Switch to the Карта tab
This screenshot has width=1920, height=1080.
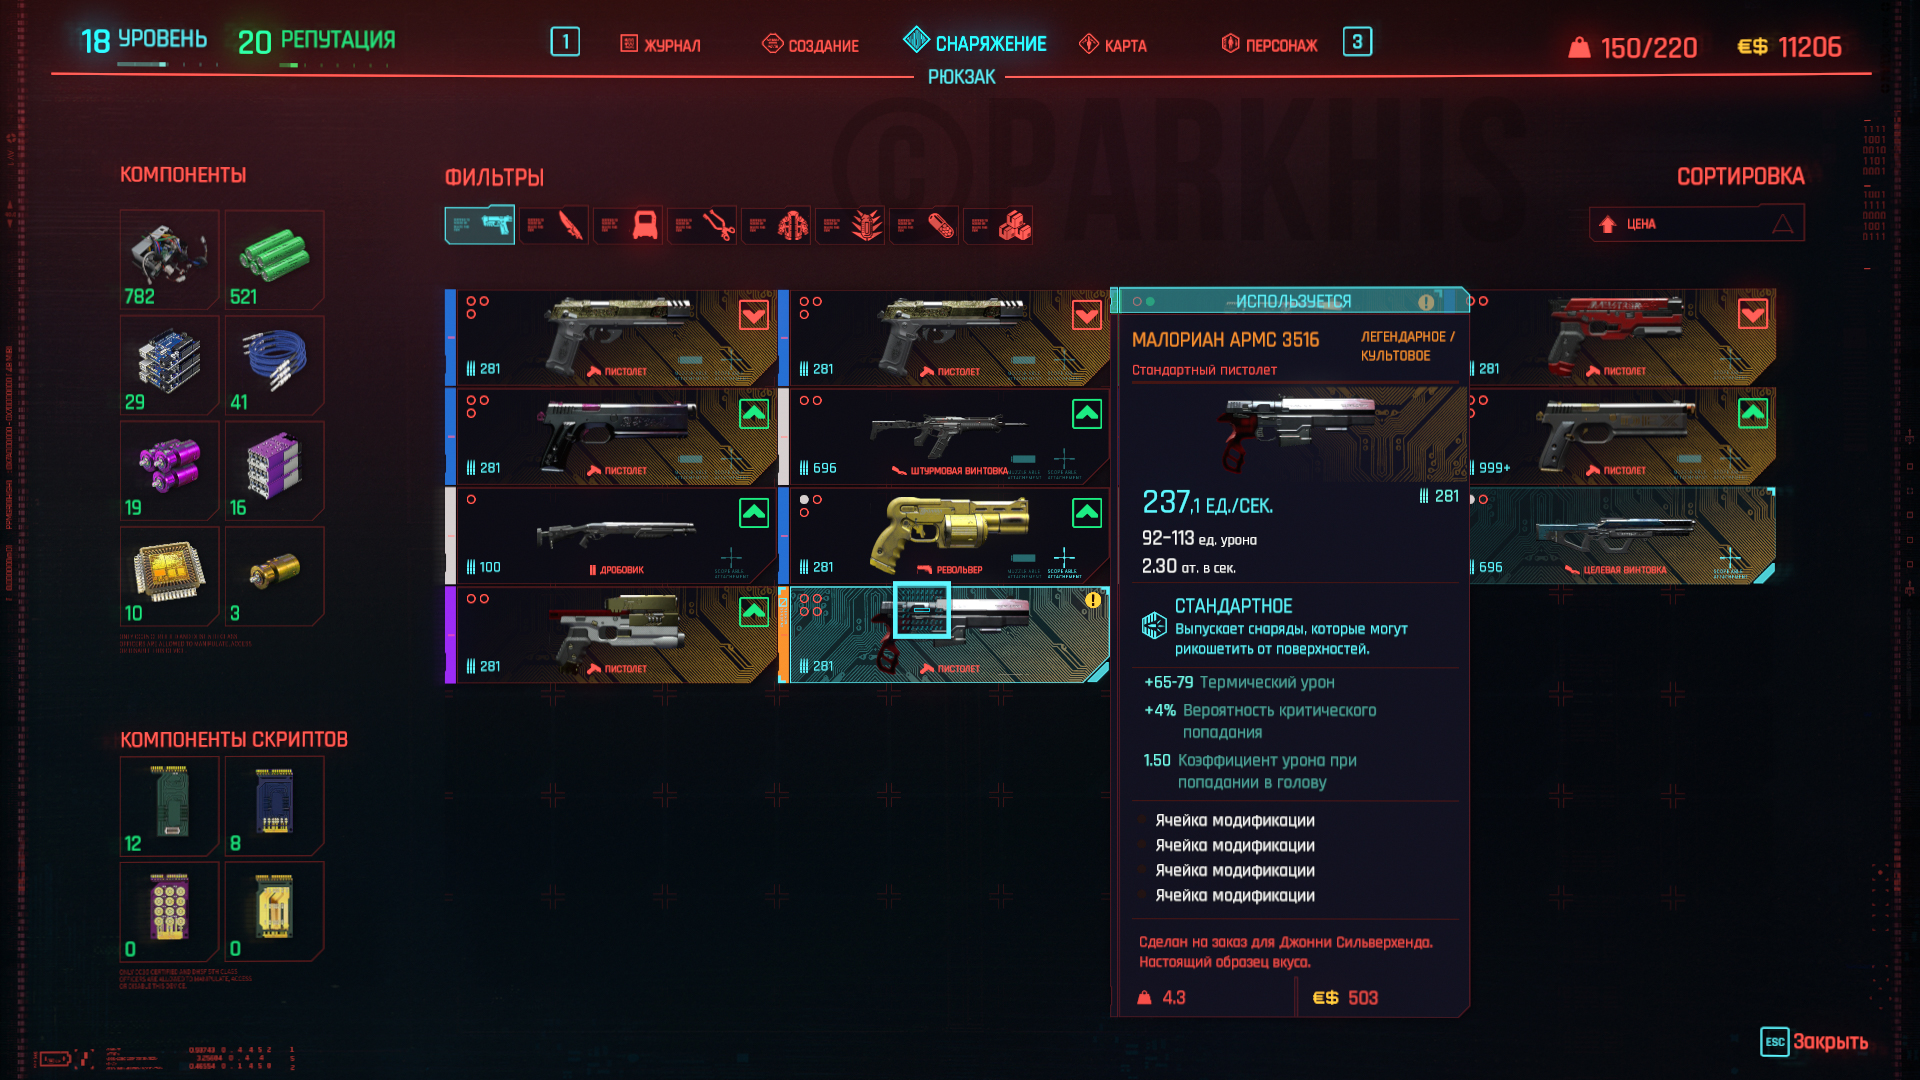tap(1113, 45)
